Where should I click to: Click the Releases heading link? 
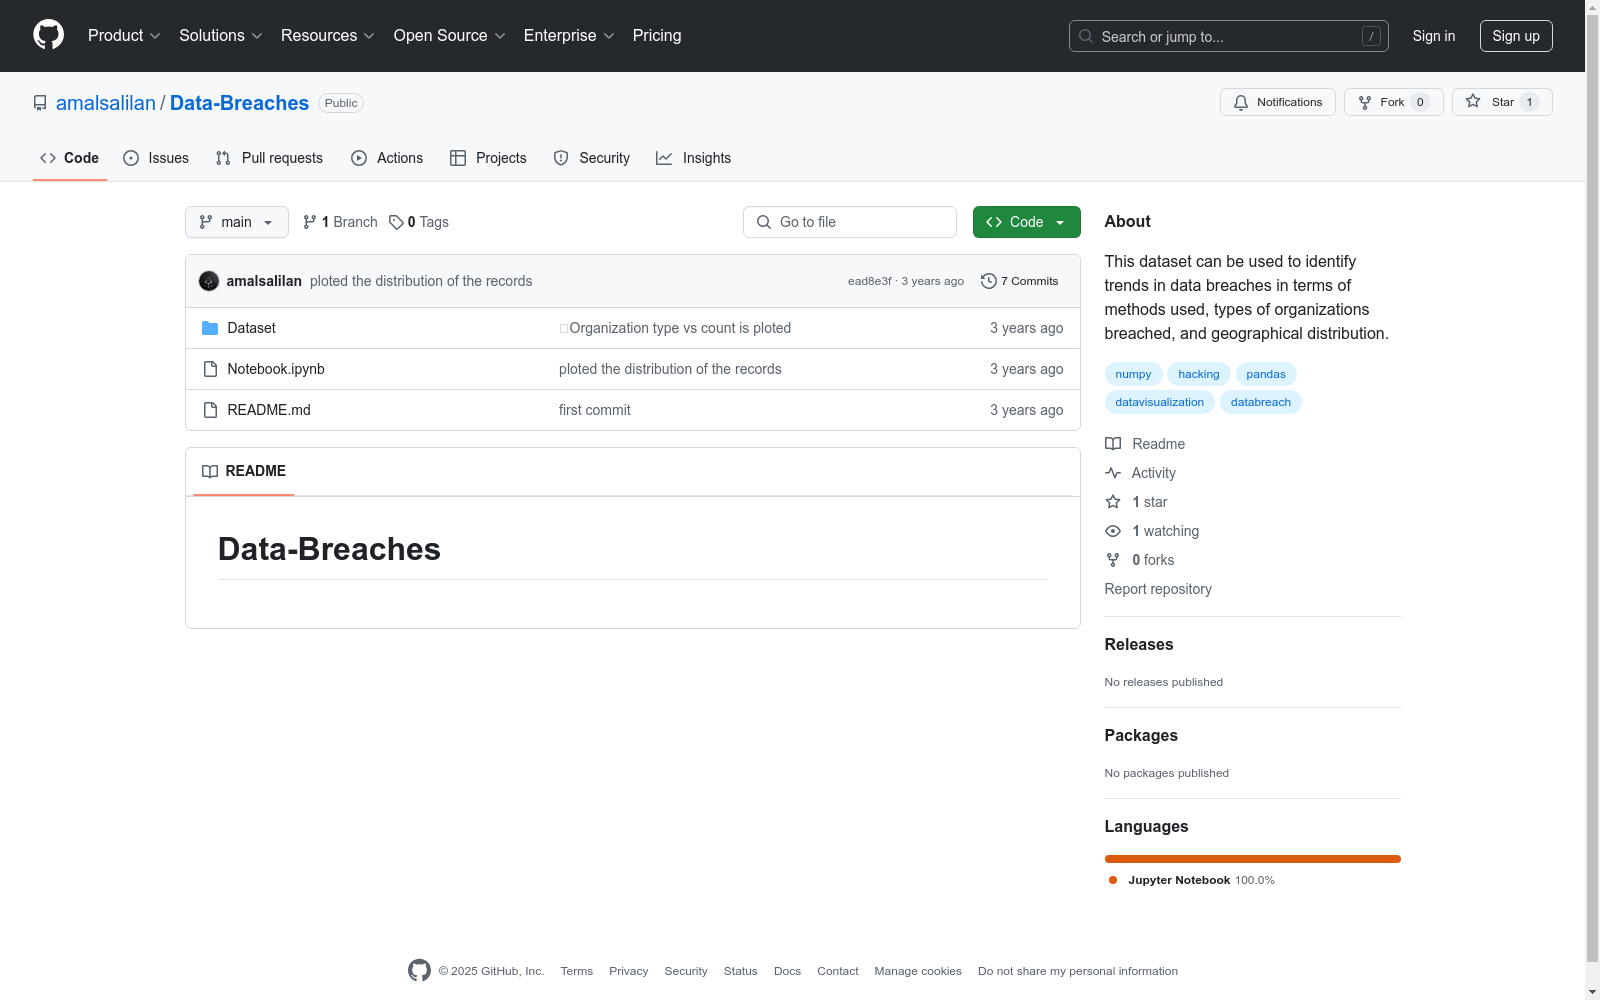pyautogui.click(x=1139, y=645)
